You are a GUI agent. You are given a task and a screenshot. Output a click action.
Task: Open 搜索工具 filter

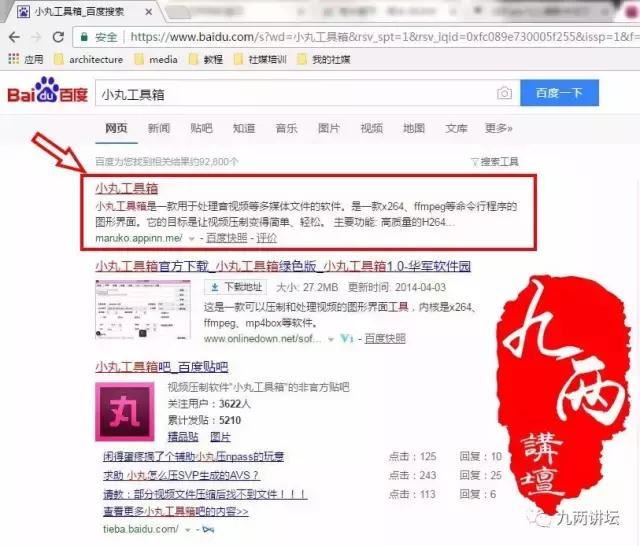(x=495, y=162)
